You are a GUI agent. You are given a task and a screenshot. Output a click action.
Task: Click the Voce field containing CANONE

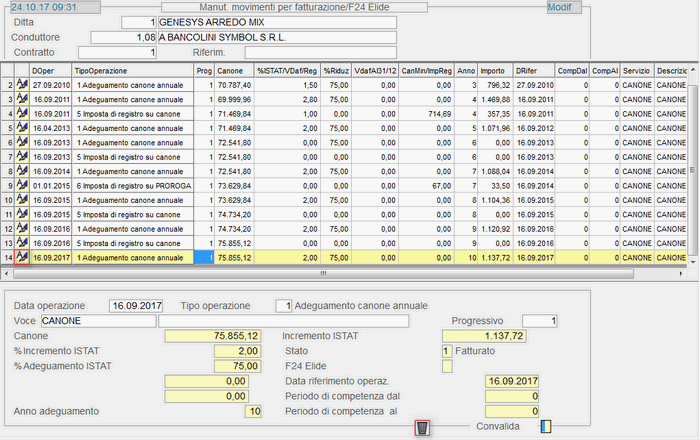[x=99, y=321]
